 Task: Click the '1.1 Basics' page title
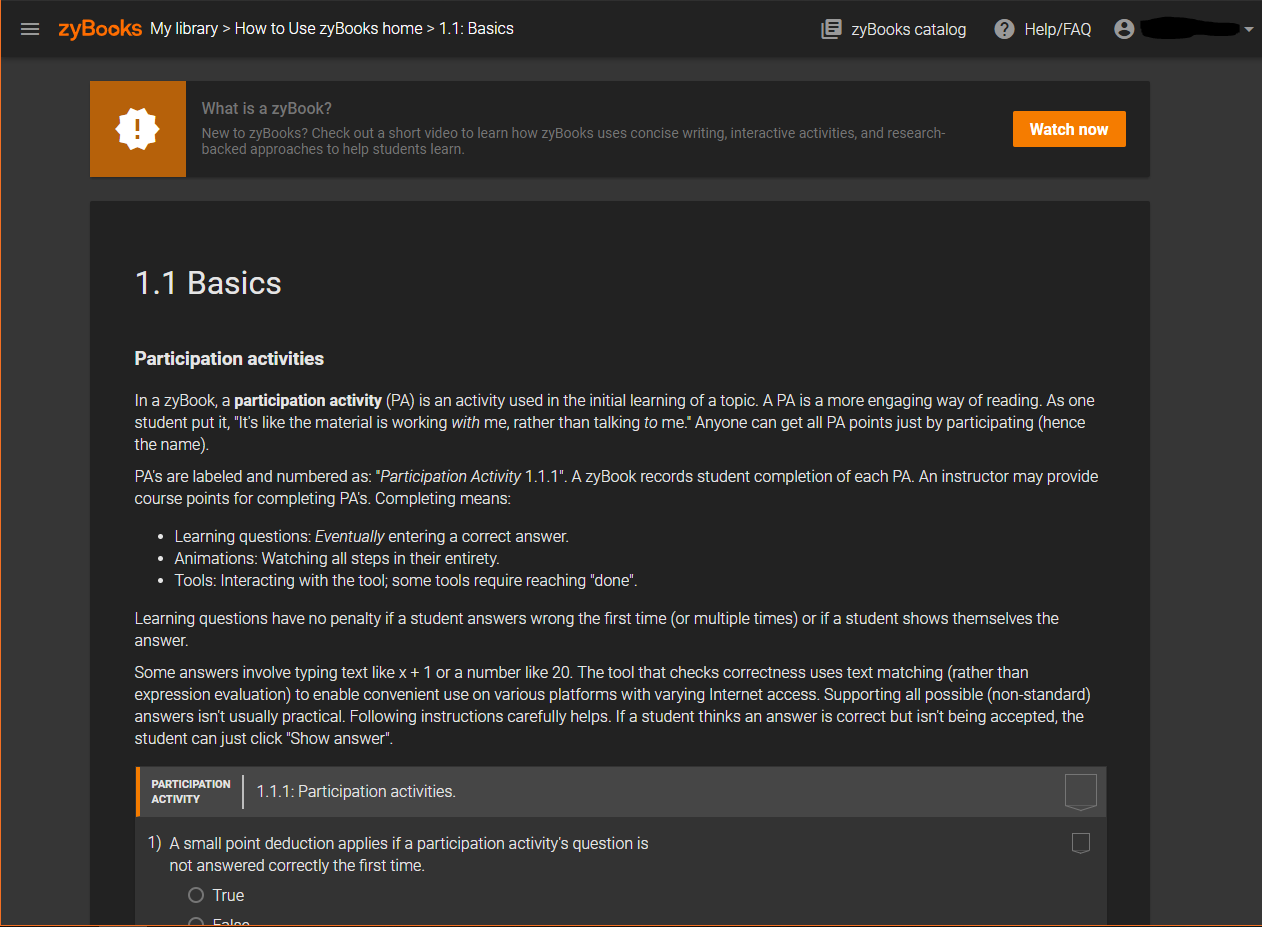coord(208,283)
